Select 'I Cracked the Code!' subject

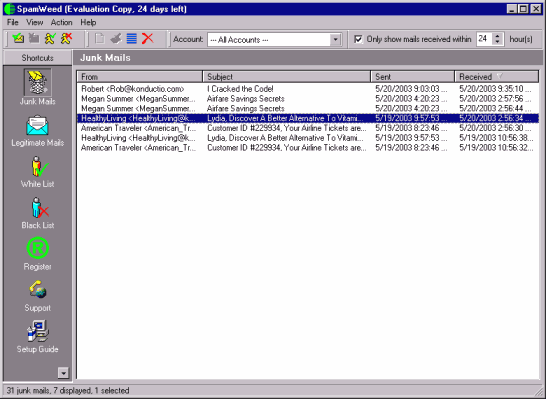click(x=240, y=89)
